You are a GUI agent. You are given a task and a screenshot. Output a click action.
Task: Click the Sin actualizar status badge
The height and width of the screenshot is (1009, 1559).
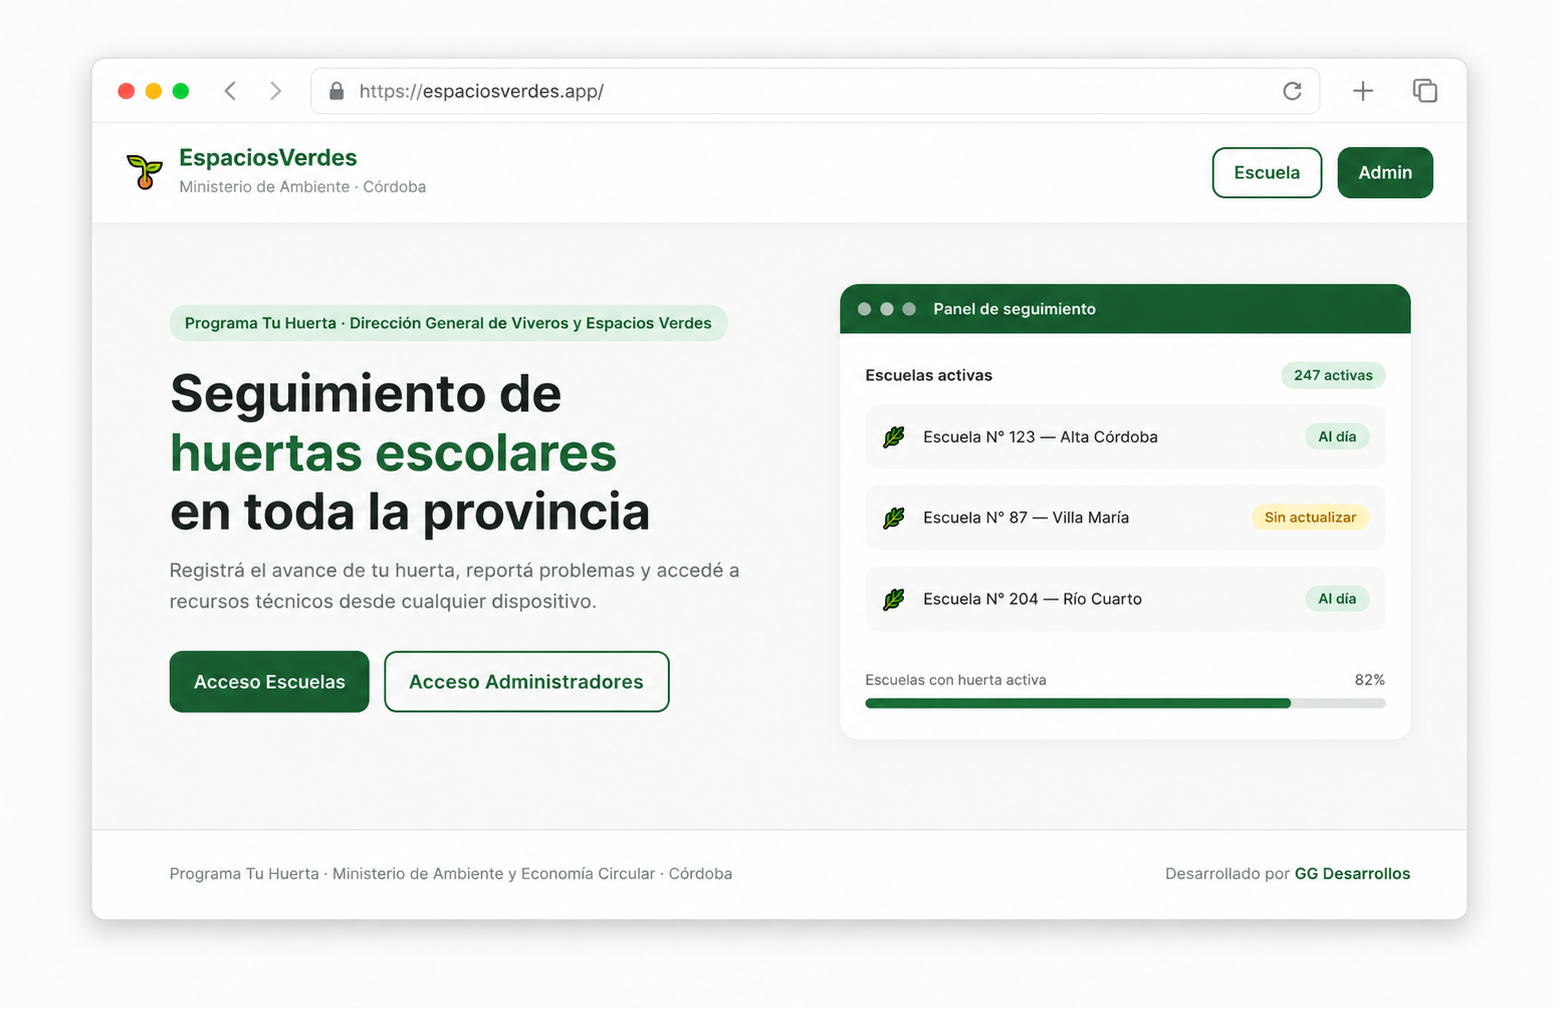1310,518
